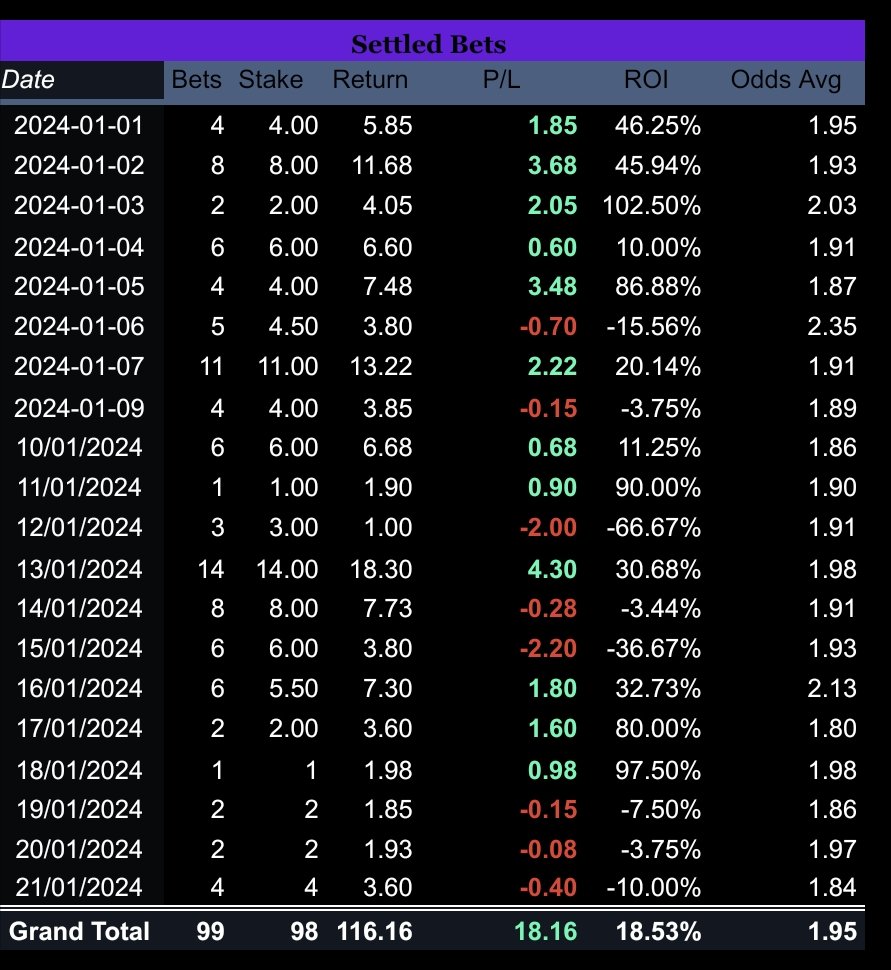Click the date cell 19/01/2024
This screenshot has height=970, width=891.
tap(79, 809)
